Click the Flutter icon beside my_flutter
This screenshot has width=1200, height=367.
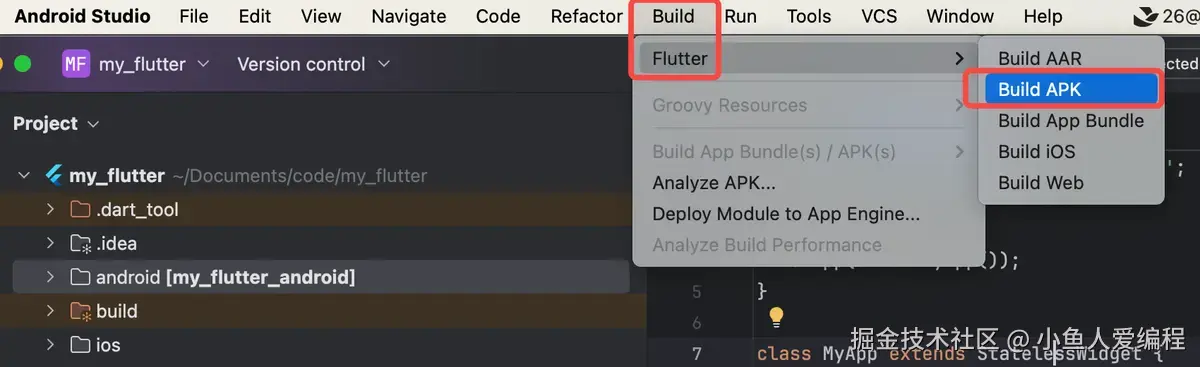(x=54, y=176)
